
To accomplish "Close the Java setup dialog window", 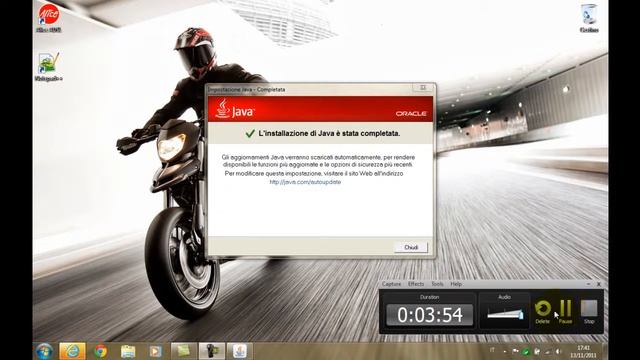I will 423,88.
